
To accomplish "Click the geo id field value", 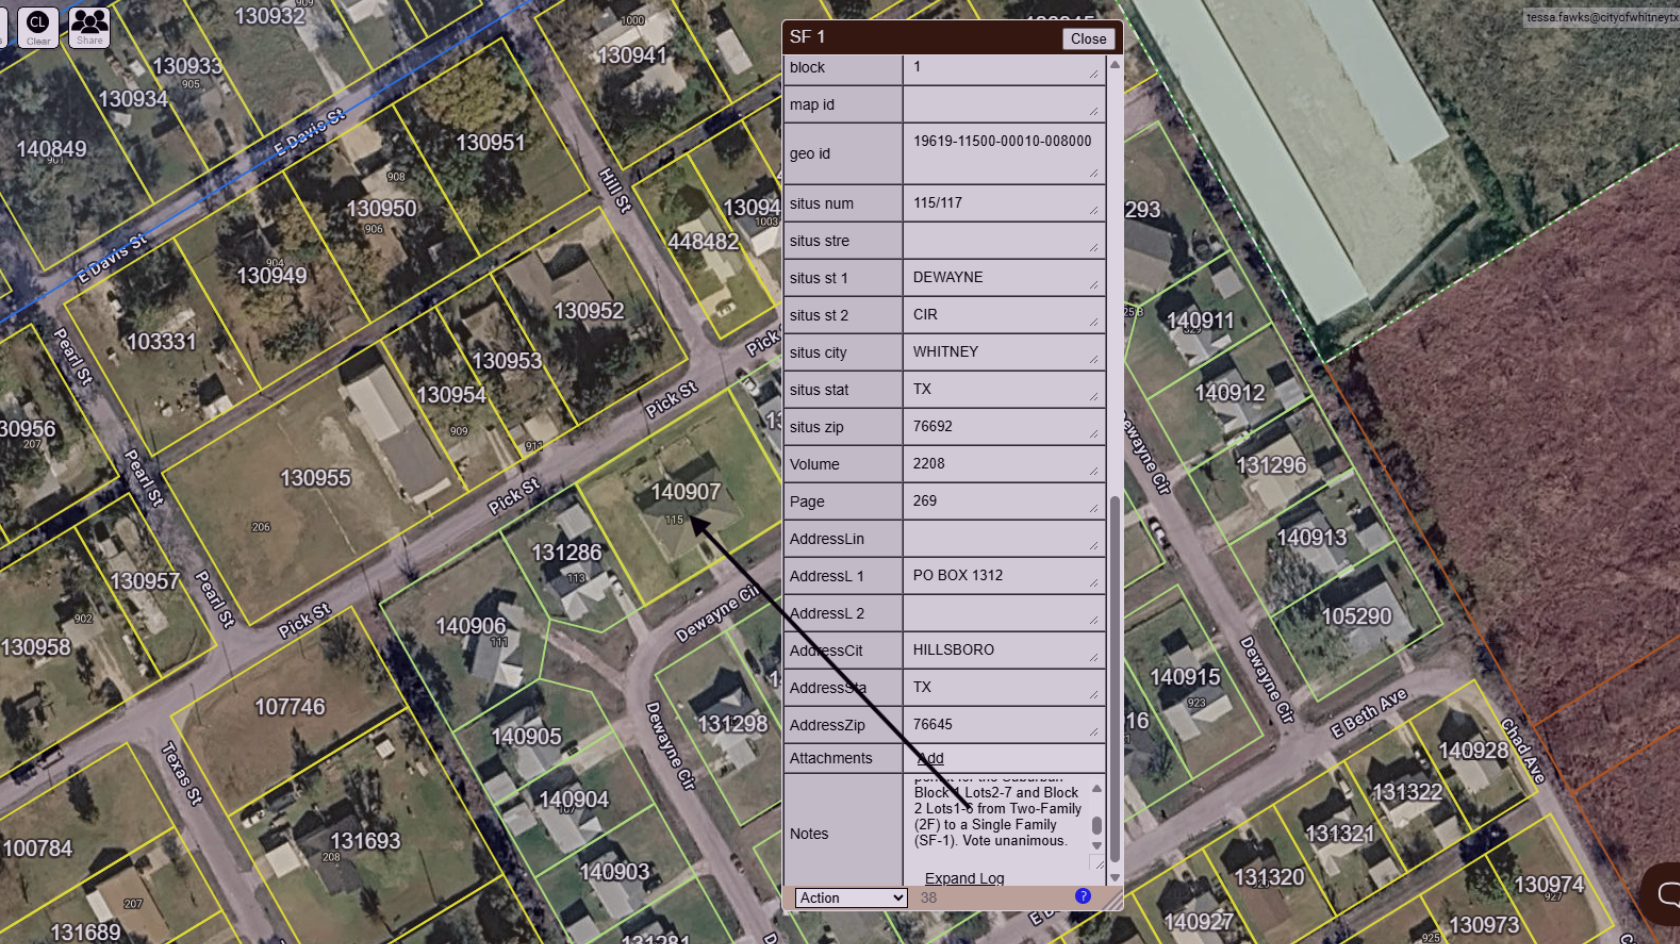I will coord(1004,154).
